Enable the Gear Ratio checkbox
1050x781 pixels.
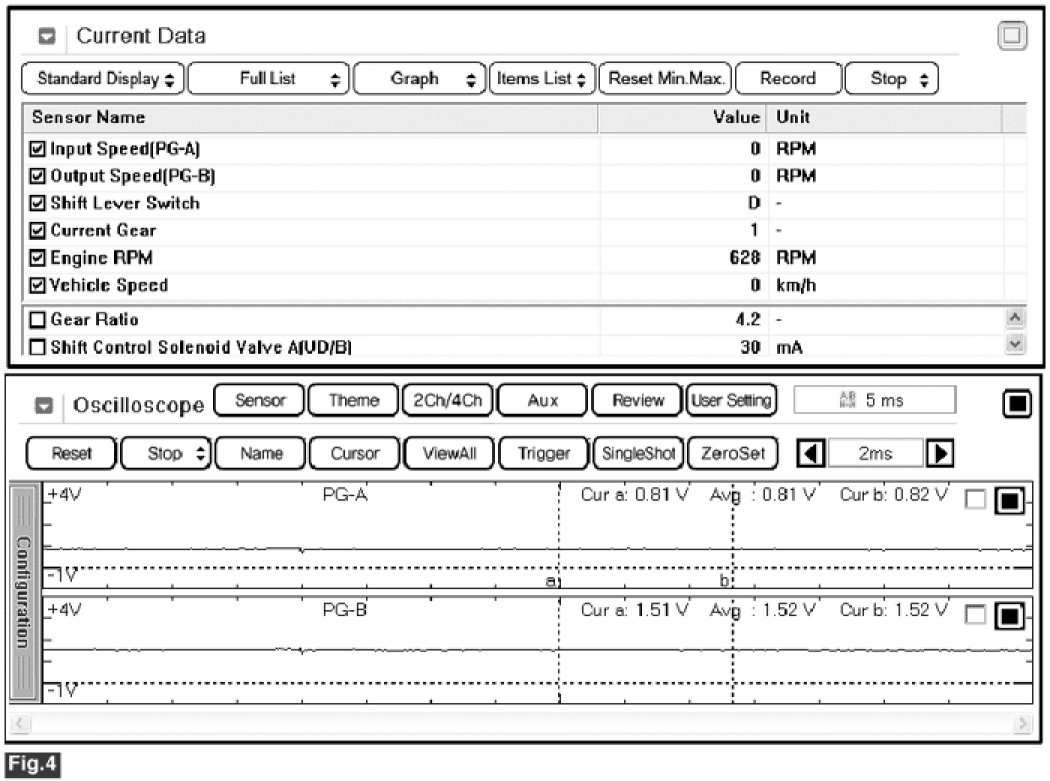pos(38,320)
